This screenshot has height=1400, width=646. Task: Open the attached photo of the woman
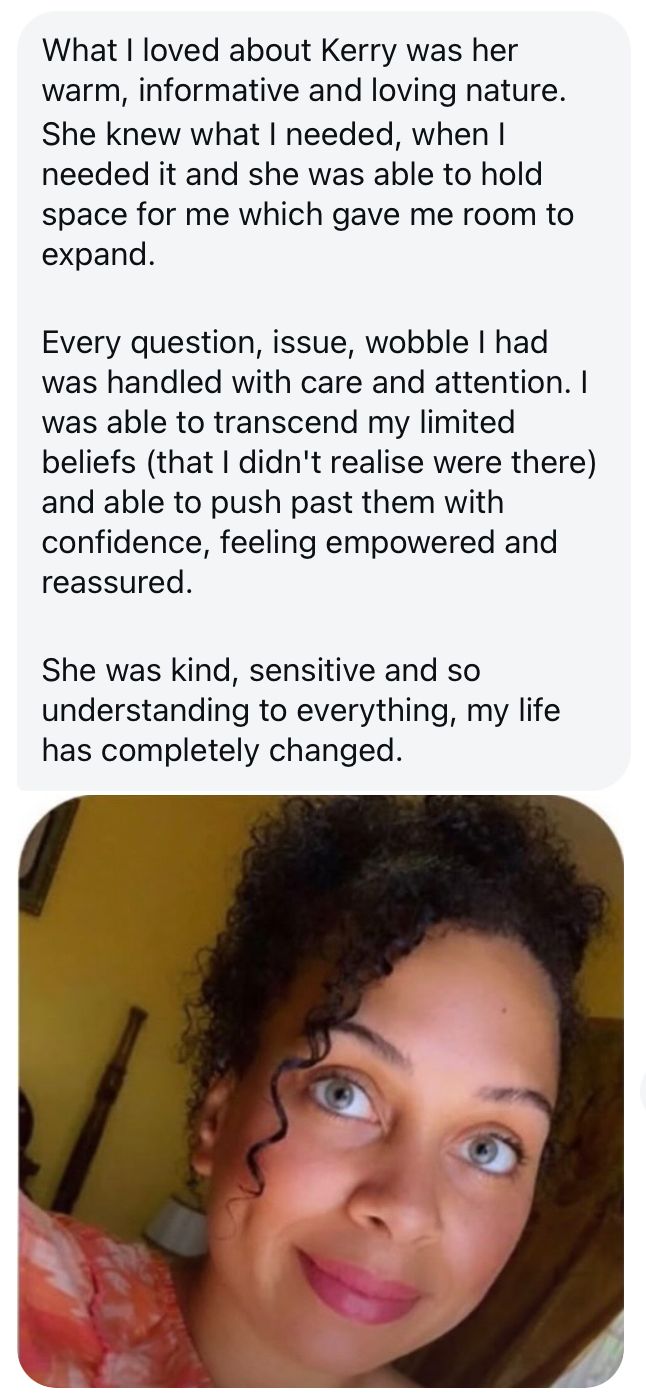(321, 1092)
